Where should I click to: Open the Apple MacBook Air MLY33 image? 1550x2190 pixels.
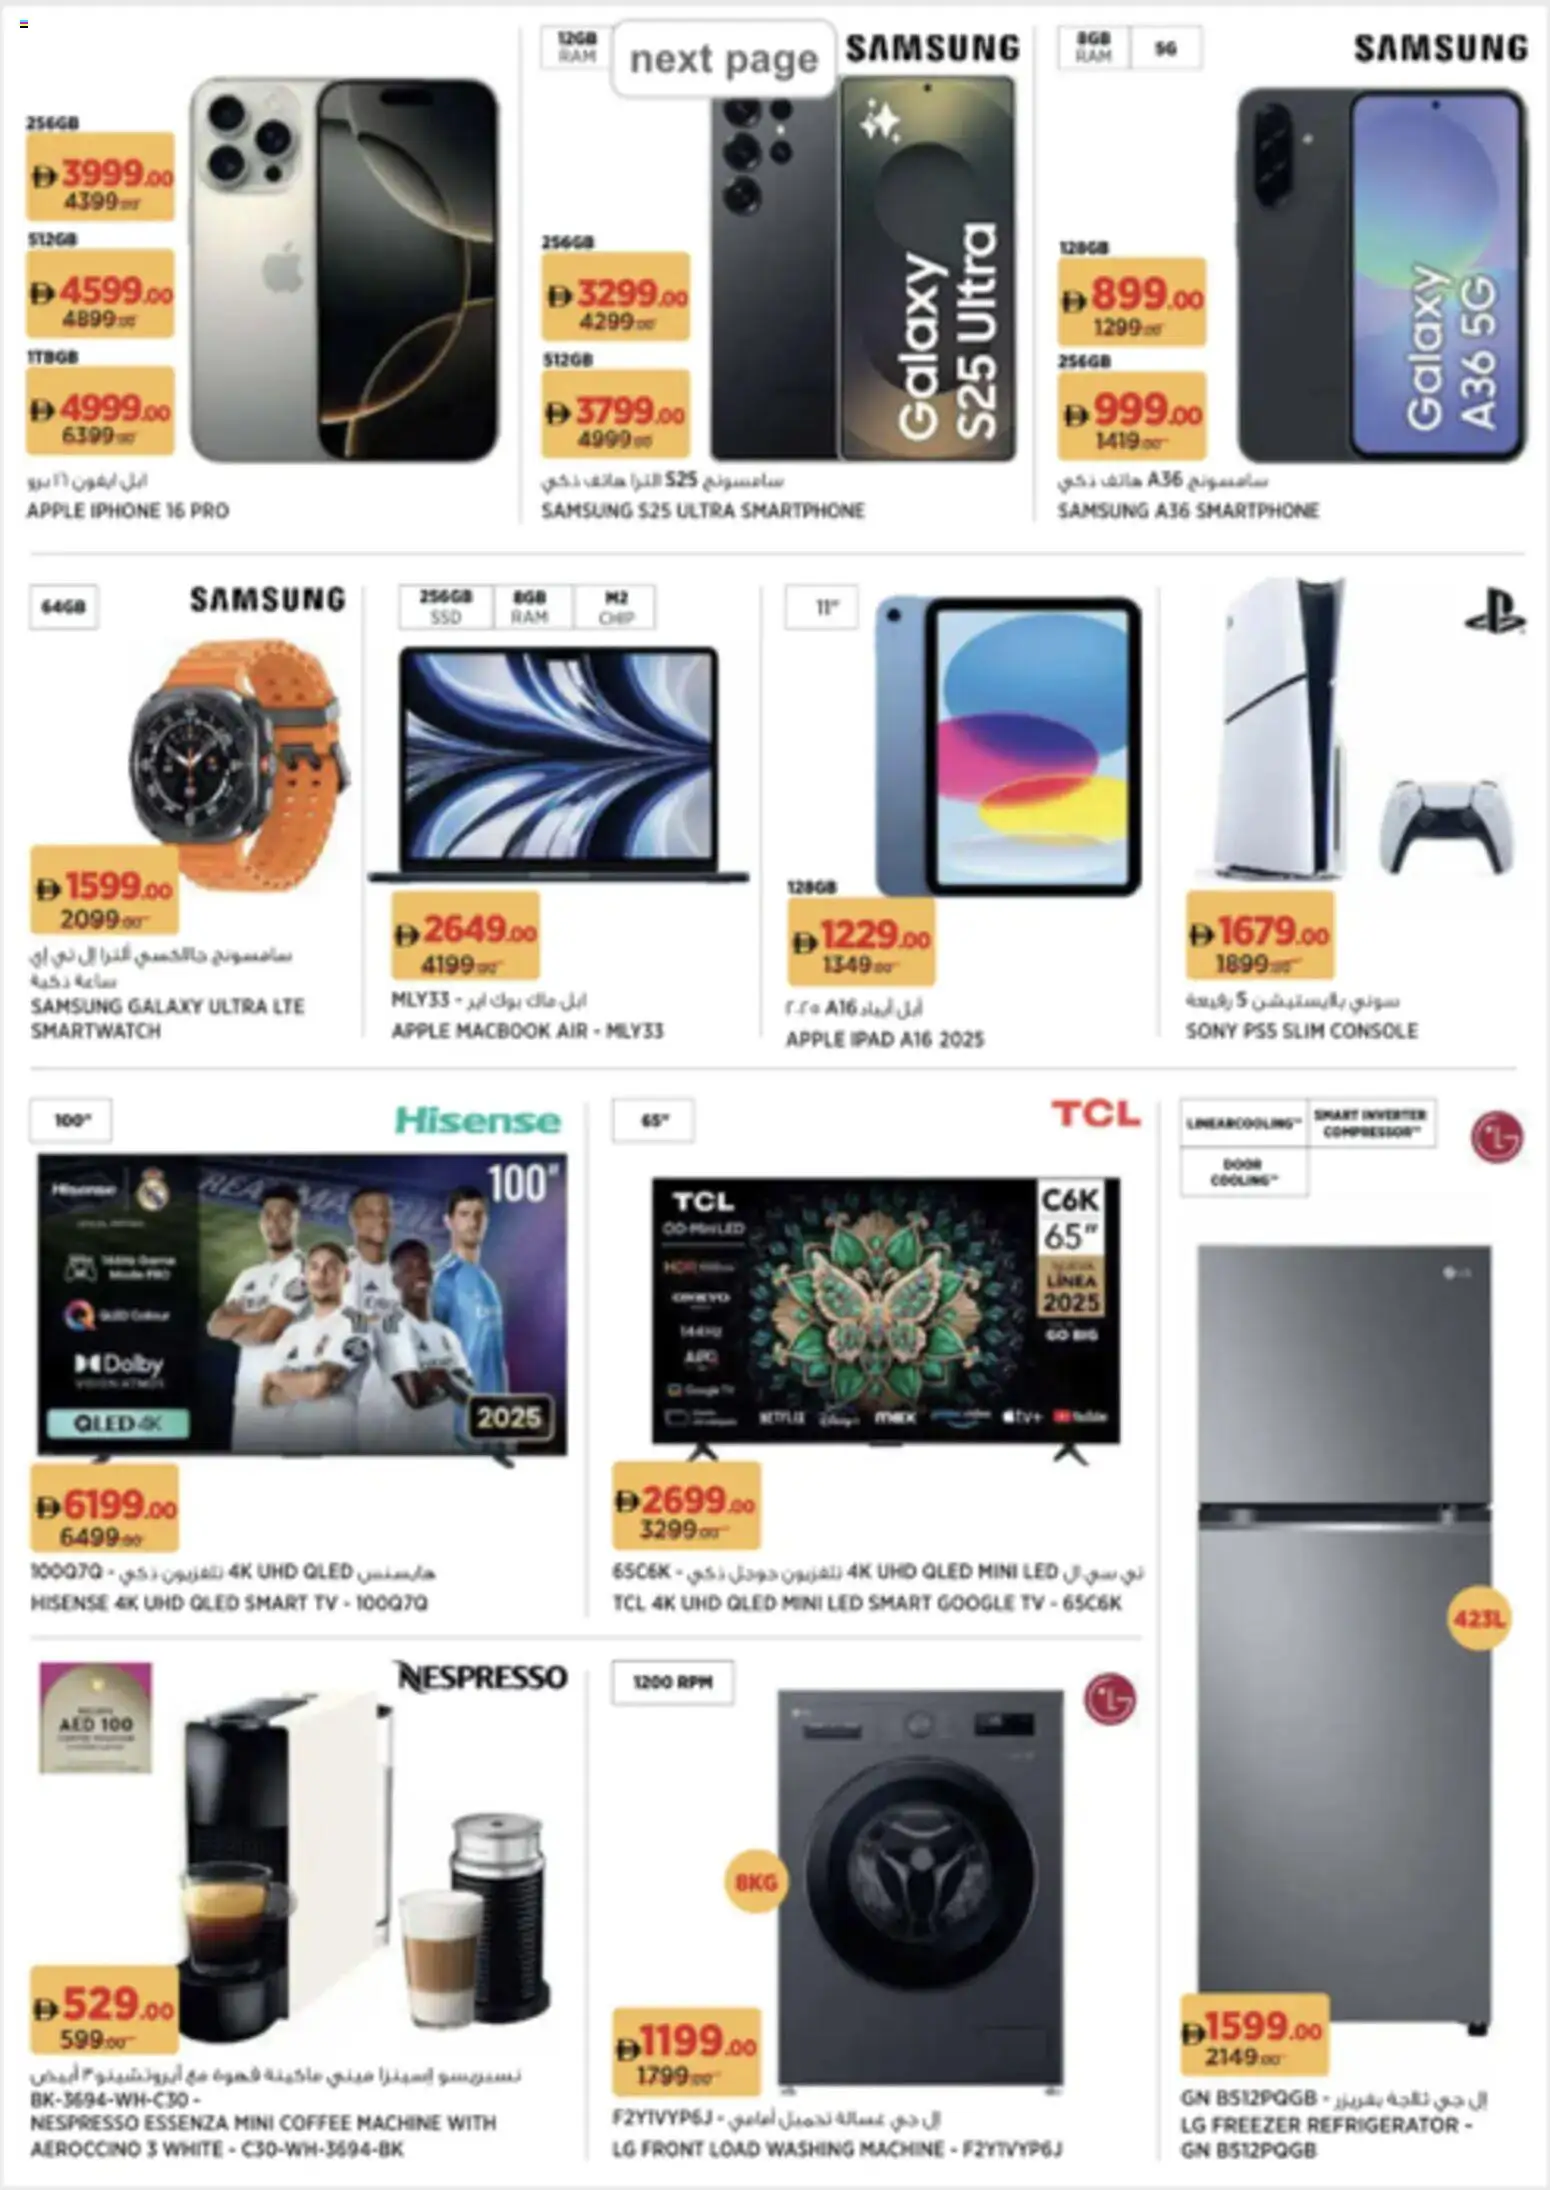[558, 765]
